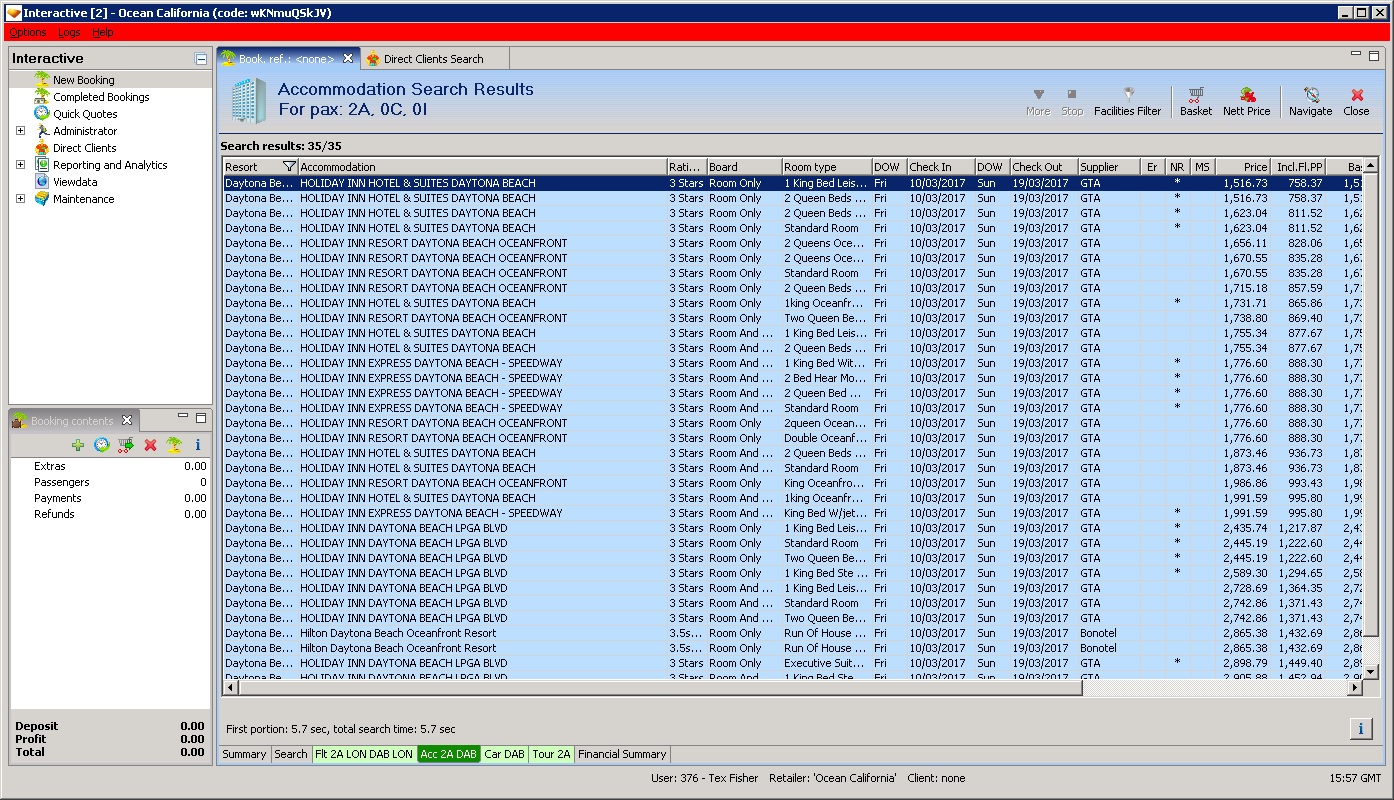
Task: Sort results by the Accommodation column header
Action: click(x=483, y=167)
